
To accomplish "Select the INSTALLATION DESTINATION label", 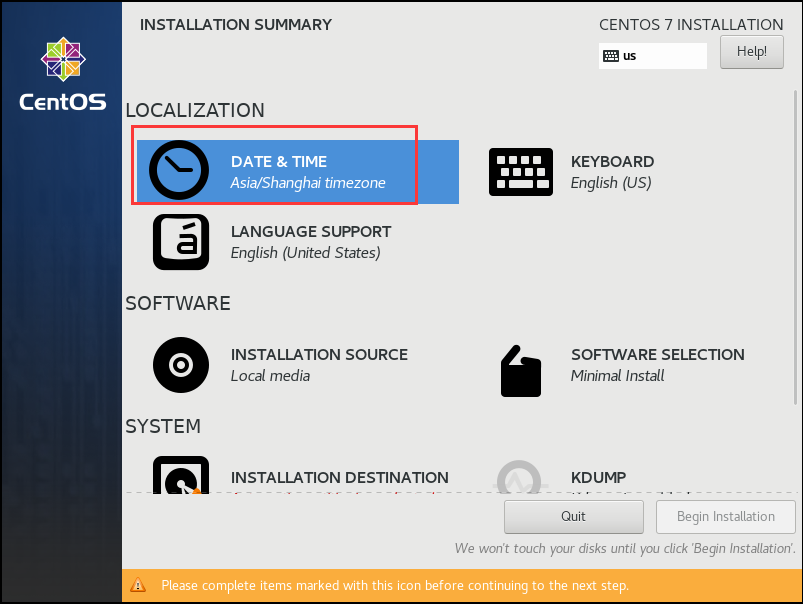I will pos(340,477).
